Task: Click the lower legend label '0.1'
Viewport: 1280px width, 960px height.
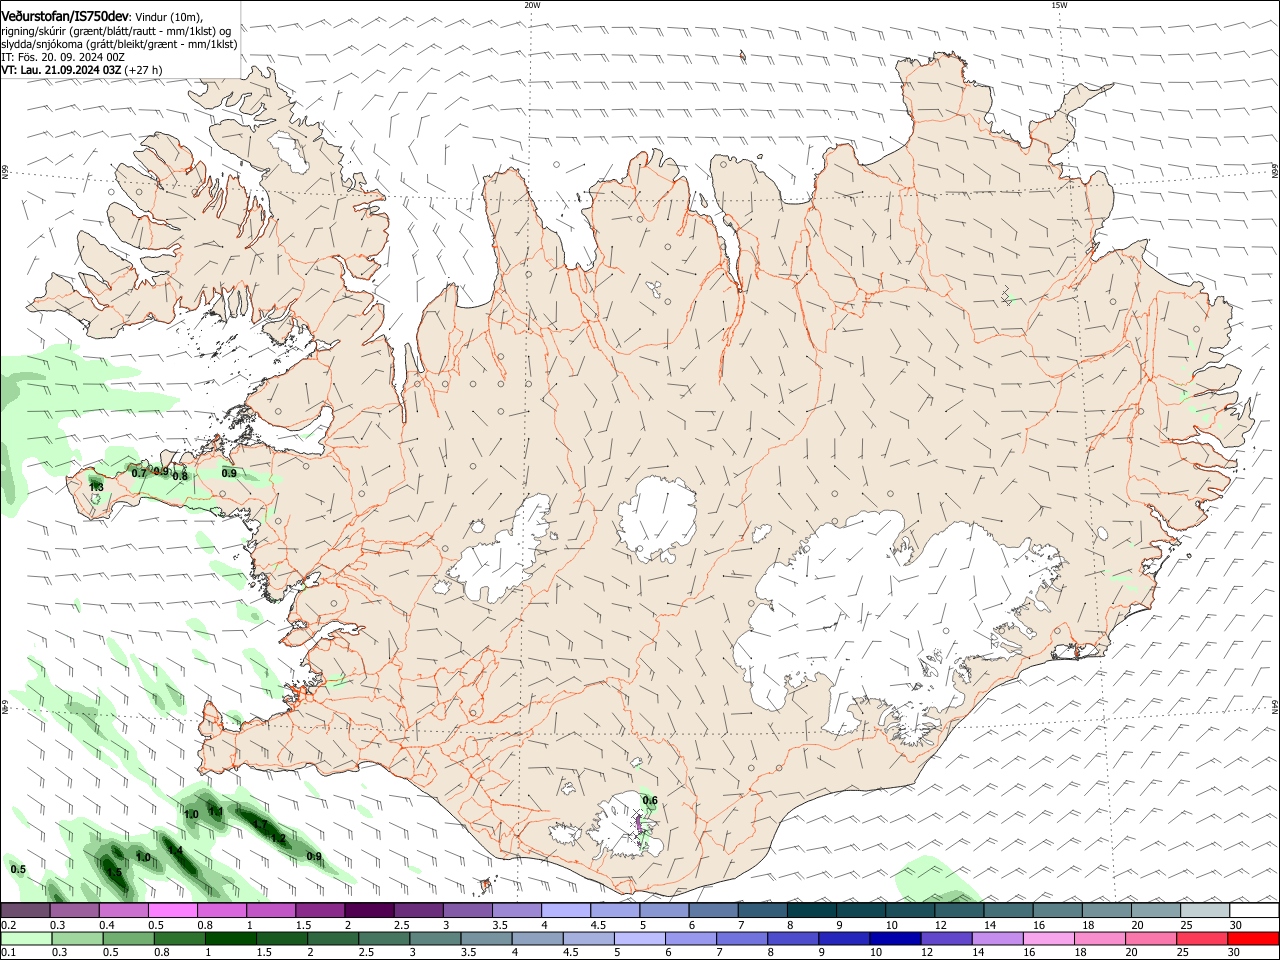Action: 7,953
